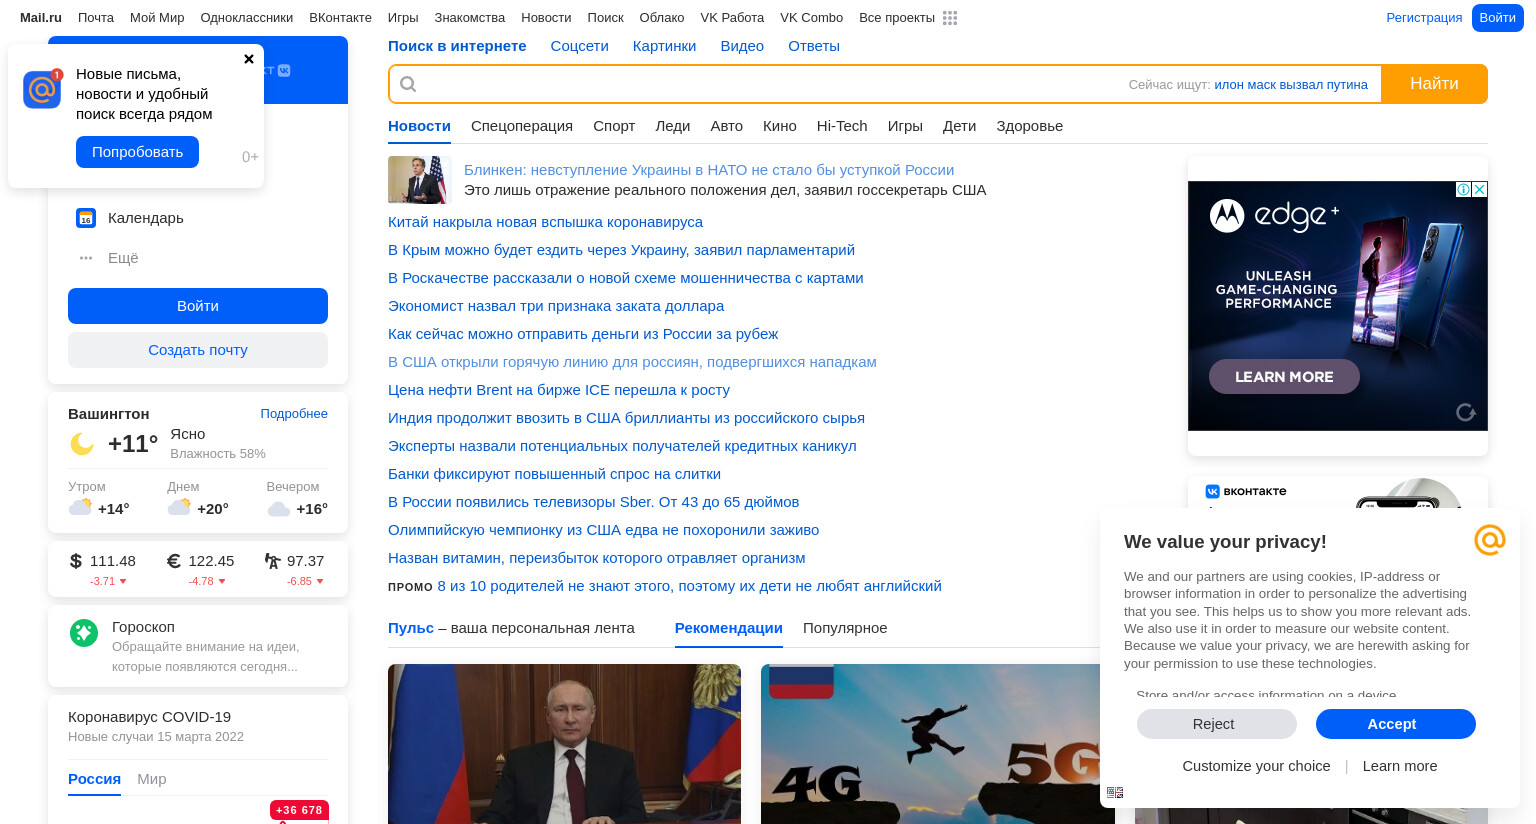
Task: Open the Horoscope green icon
Action: click(84, 632)
